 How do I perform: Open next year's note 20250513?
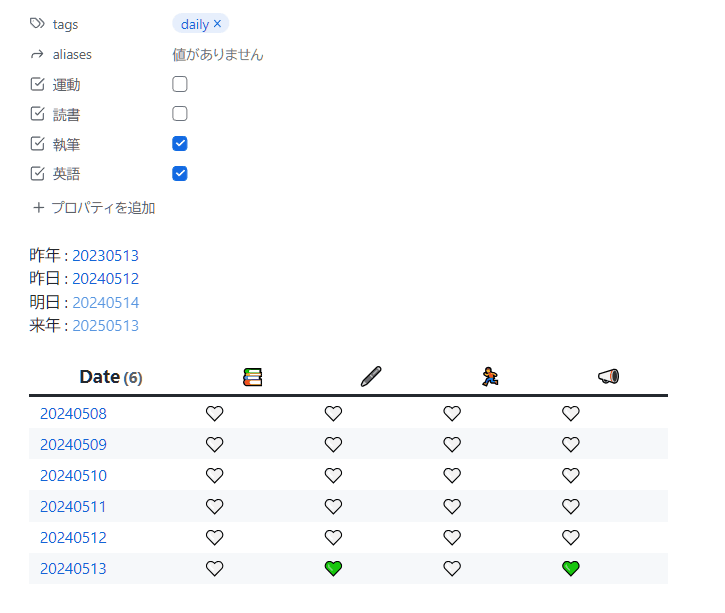105,325
